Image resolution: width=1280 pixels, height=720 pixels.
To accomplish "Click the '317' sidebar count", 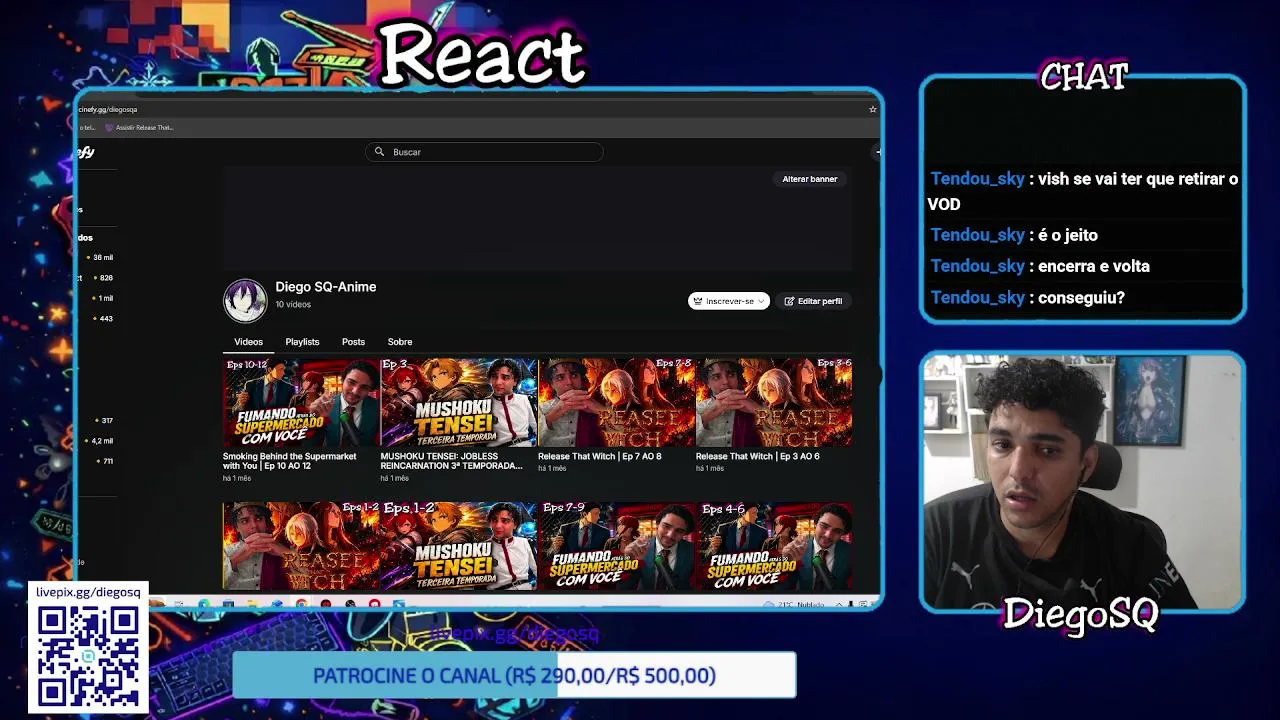I will click(107, 421).
